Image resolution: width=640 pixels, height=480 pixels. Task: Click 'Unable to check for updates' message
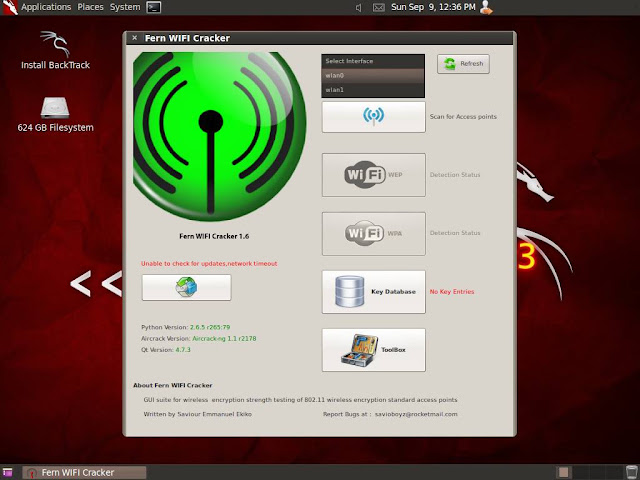(x=209, y=264)
